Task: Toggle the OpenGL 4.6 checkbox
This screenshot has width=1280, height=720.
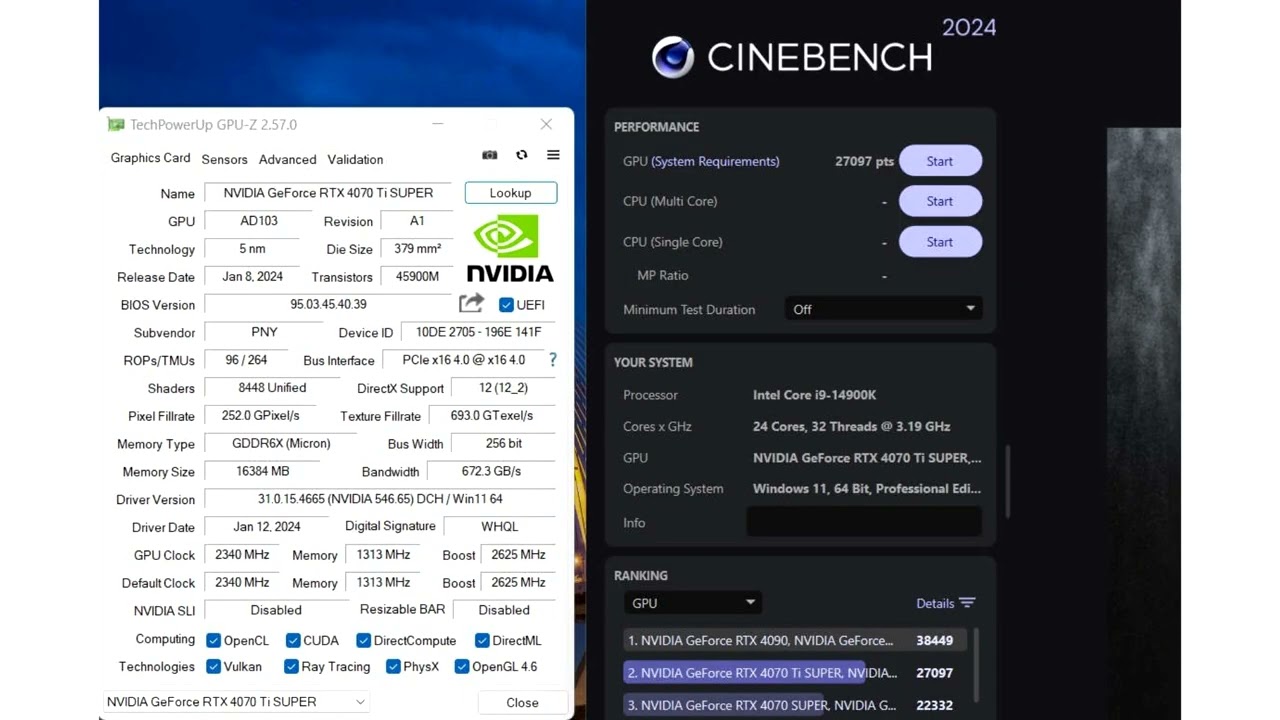Action: coord(462,666)
